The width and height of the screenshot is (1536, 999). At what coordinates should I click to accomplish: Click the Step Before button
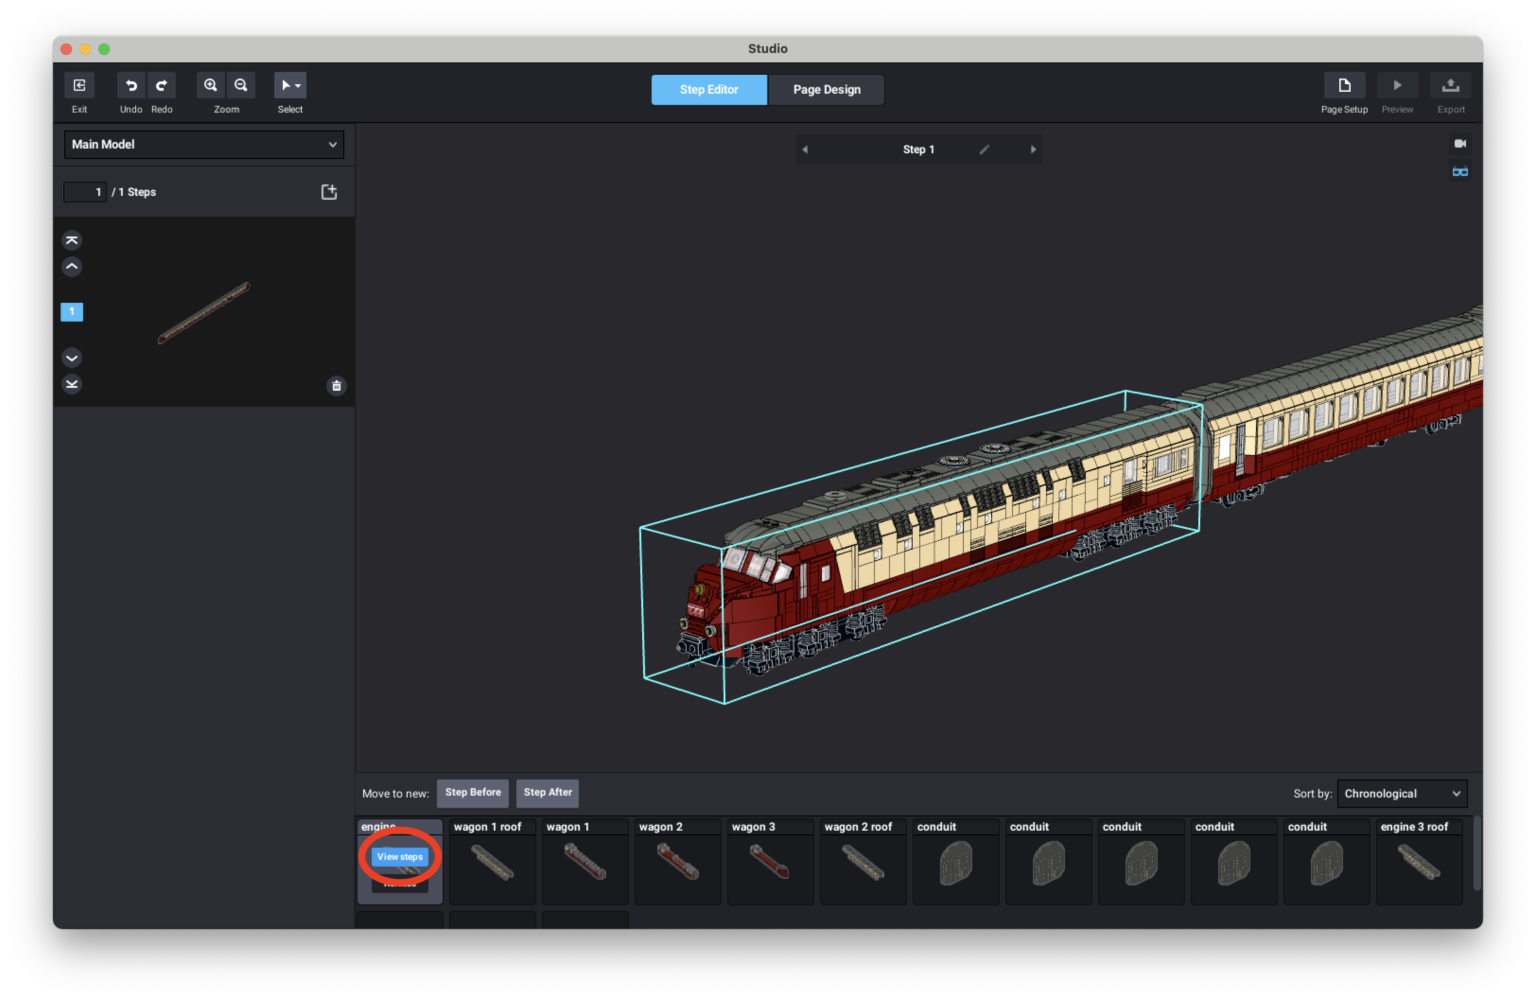(x=473, y=793)
